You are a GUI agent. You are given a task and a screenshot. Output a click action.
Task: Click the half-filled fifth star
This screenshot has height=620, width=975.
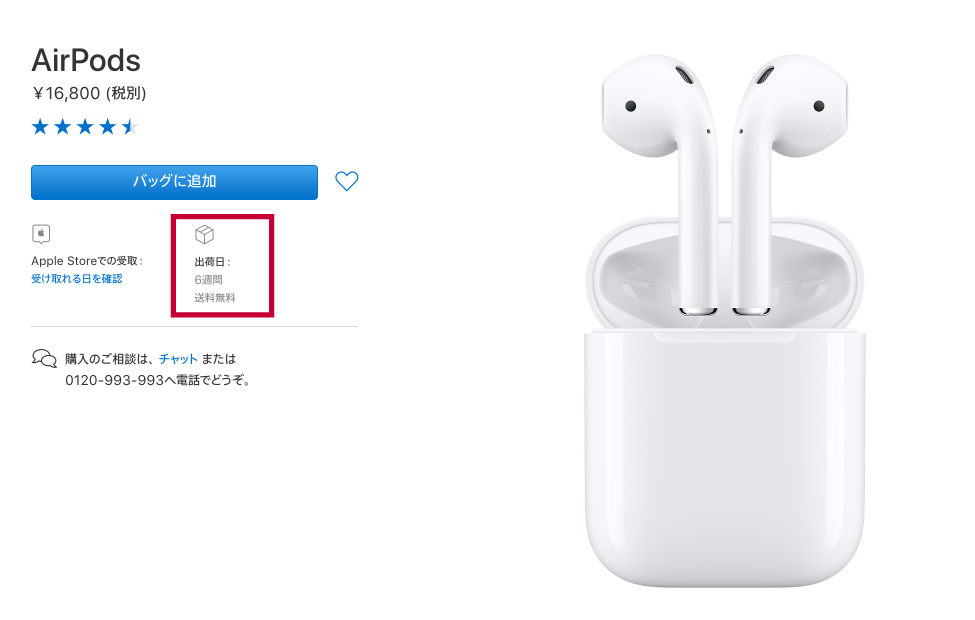pos(130,127)
